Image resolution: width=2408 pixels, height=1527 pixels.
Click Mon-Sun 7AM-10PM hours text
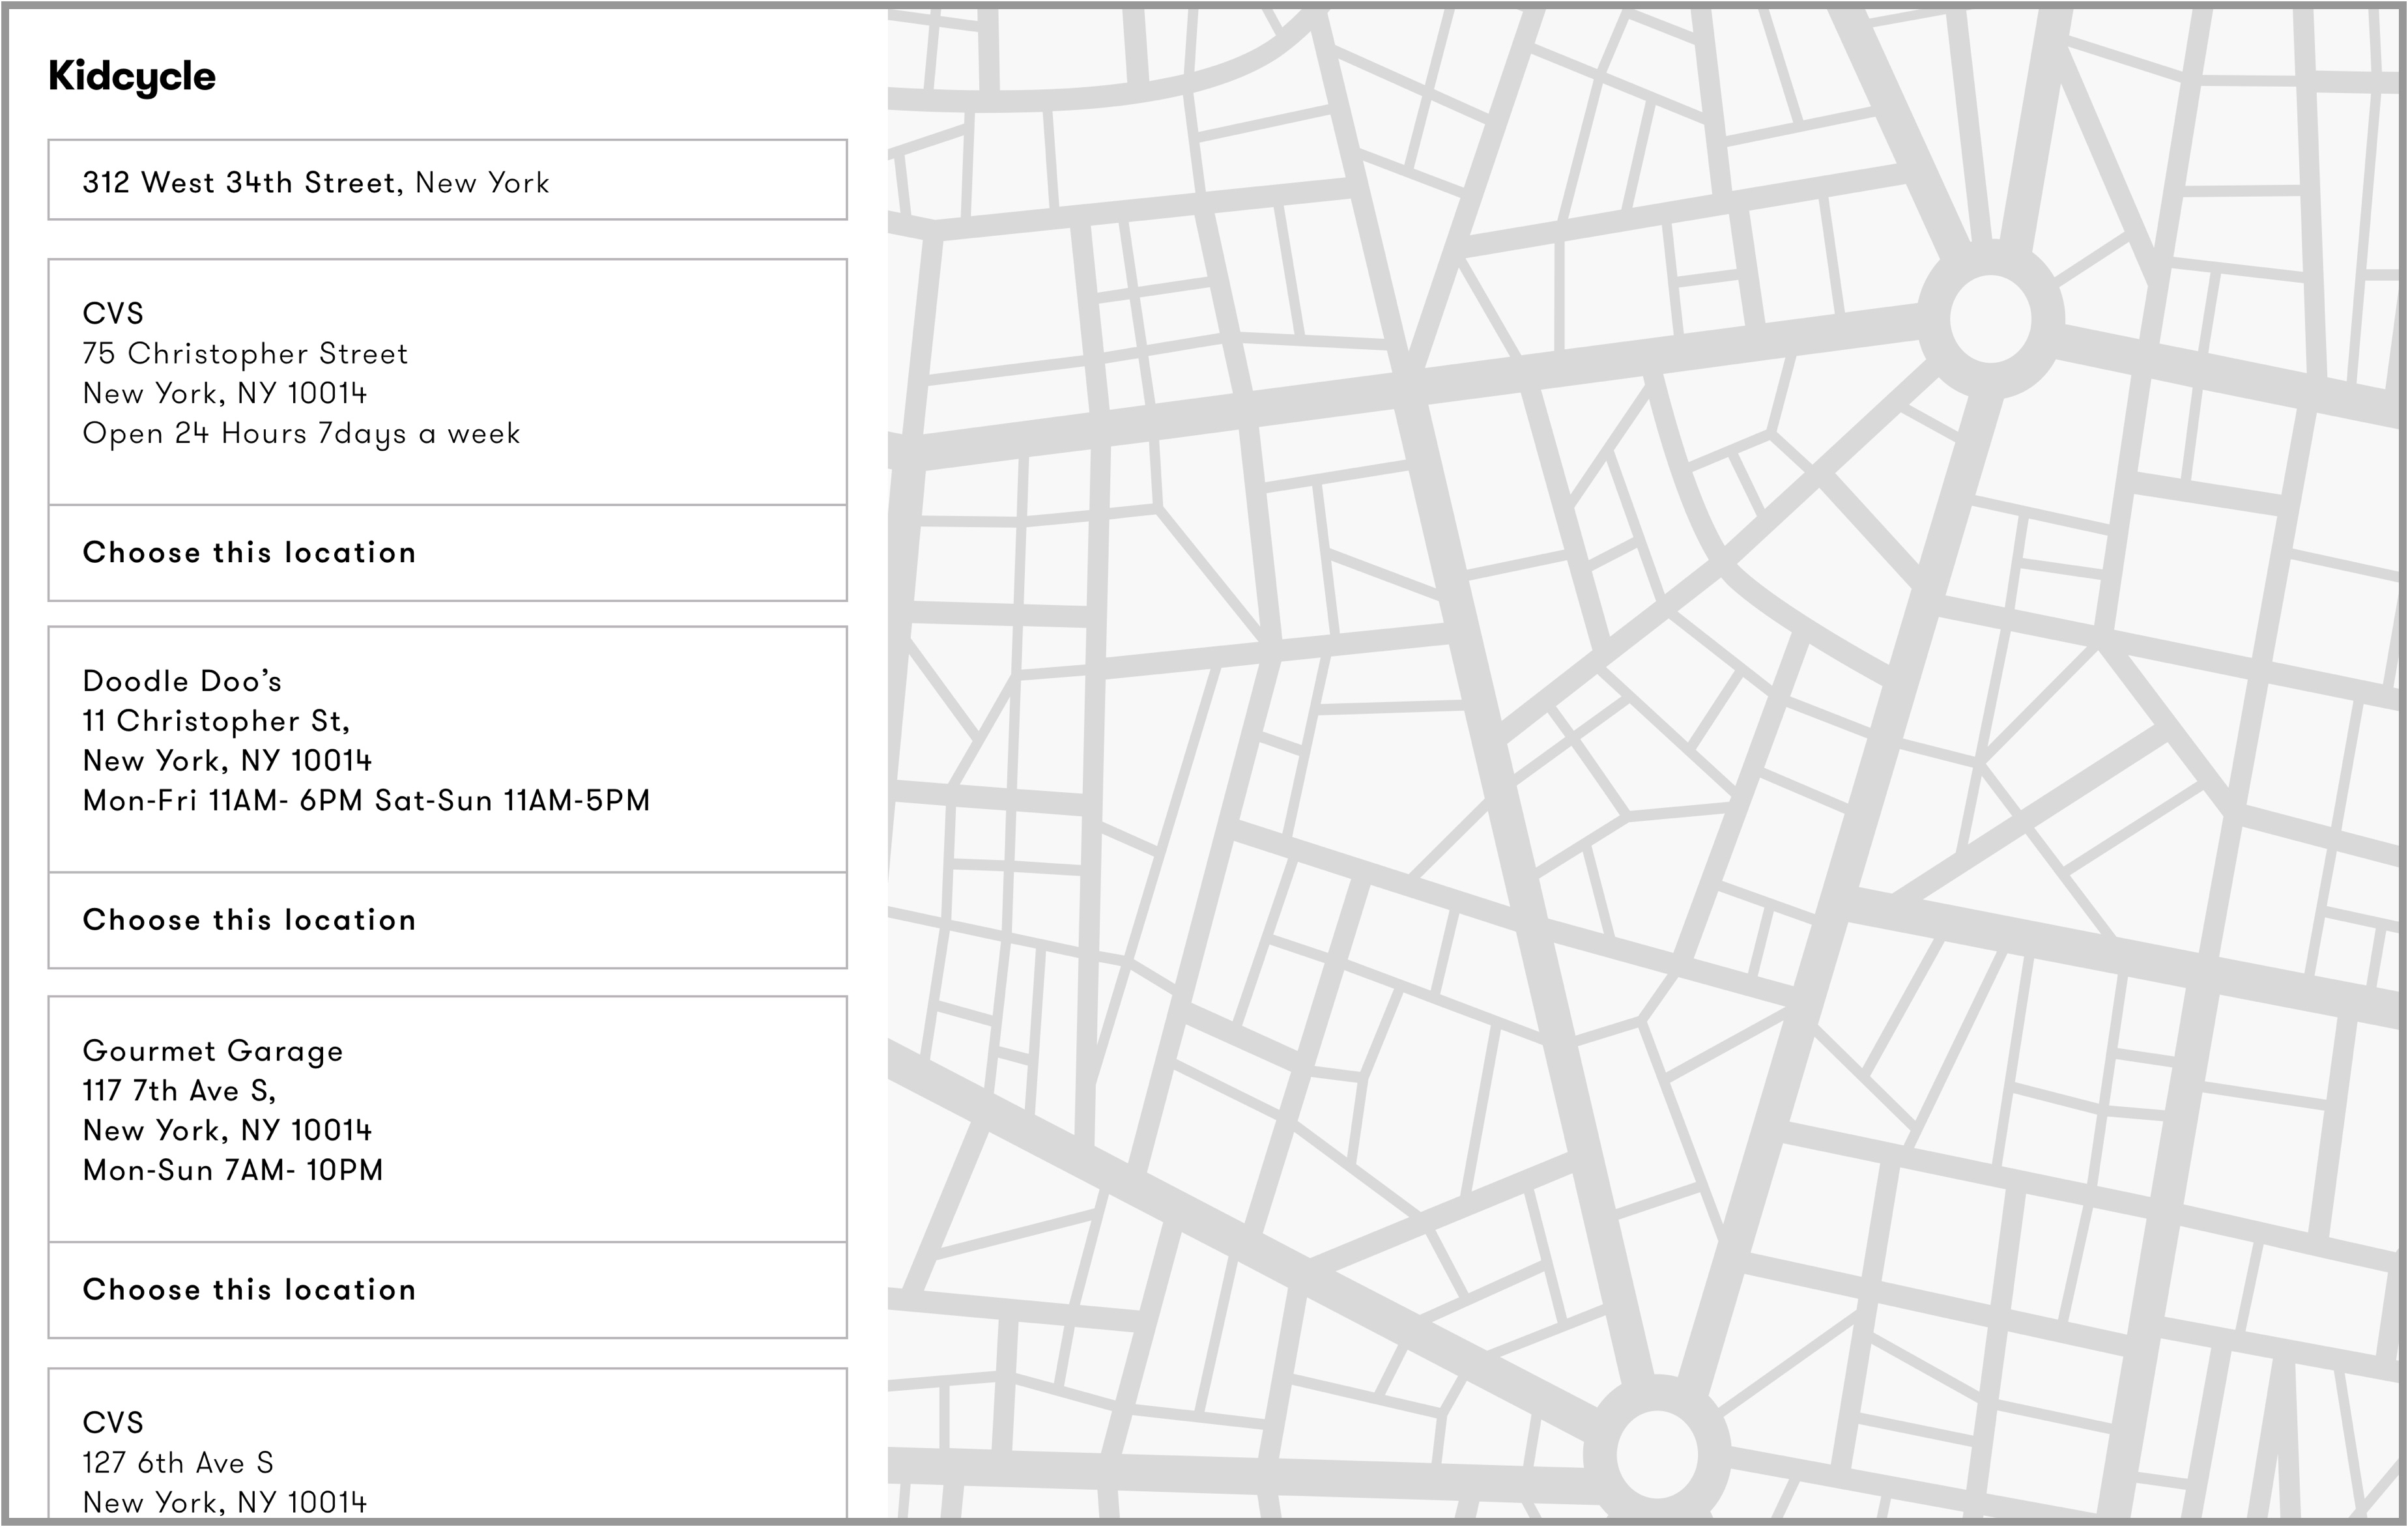tap(233, 1171)
